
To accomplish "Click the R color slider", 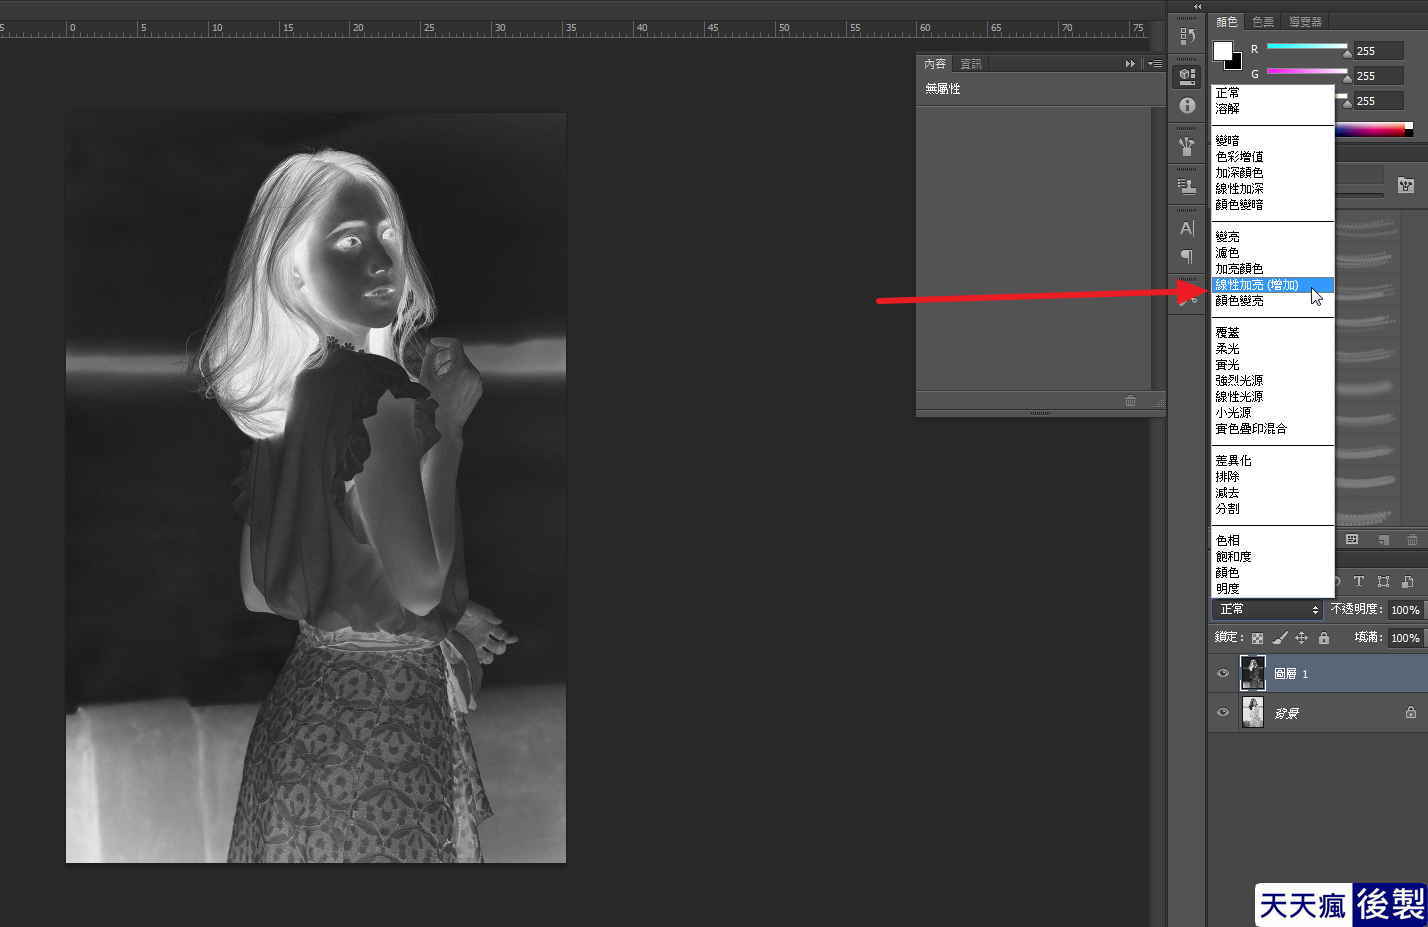I will coord(1307,47).
